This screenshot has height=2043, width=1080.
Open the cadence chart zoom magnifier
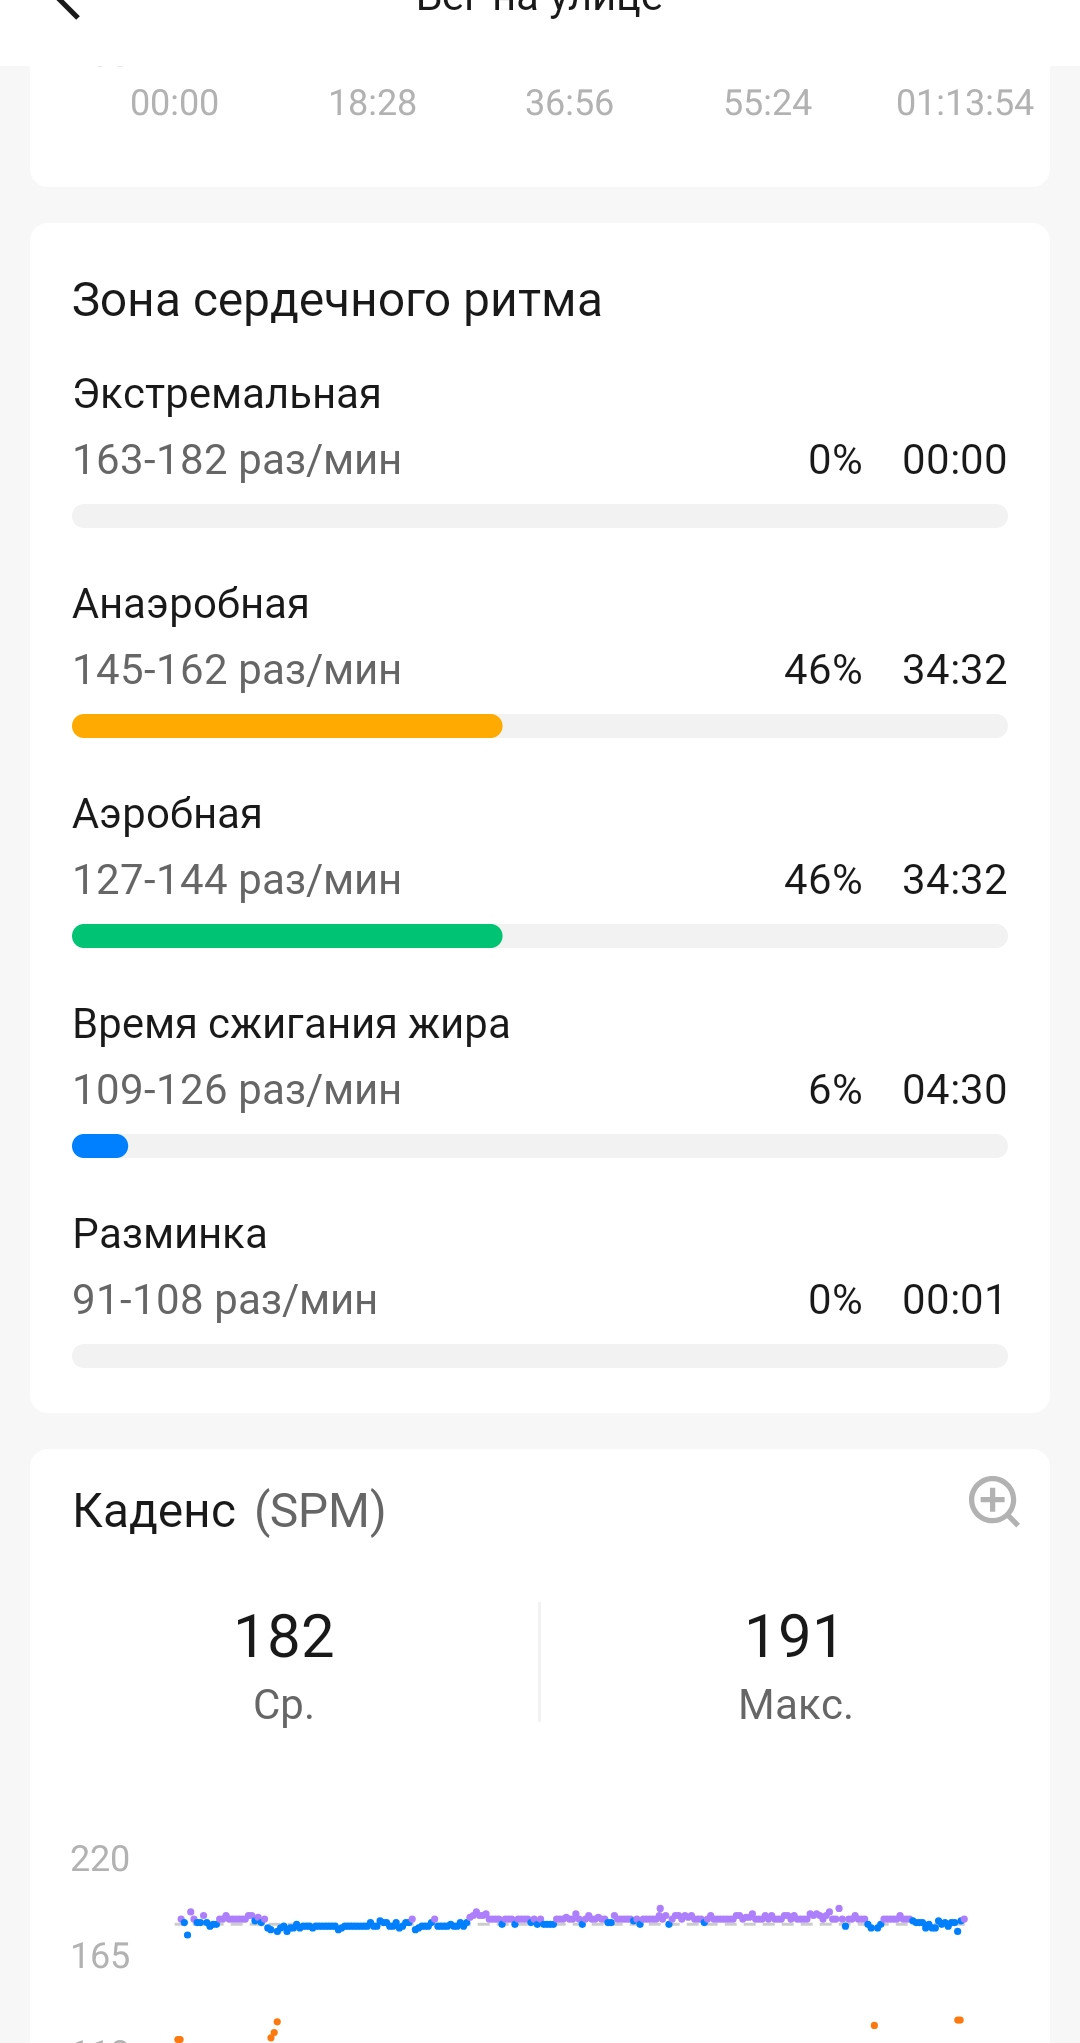coord(994,1501)
